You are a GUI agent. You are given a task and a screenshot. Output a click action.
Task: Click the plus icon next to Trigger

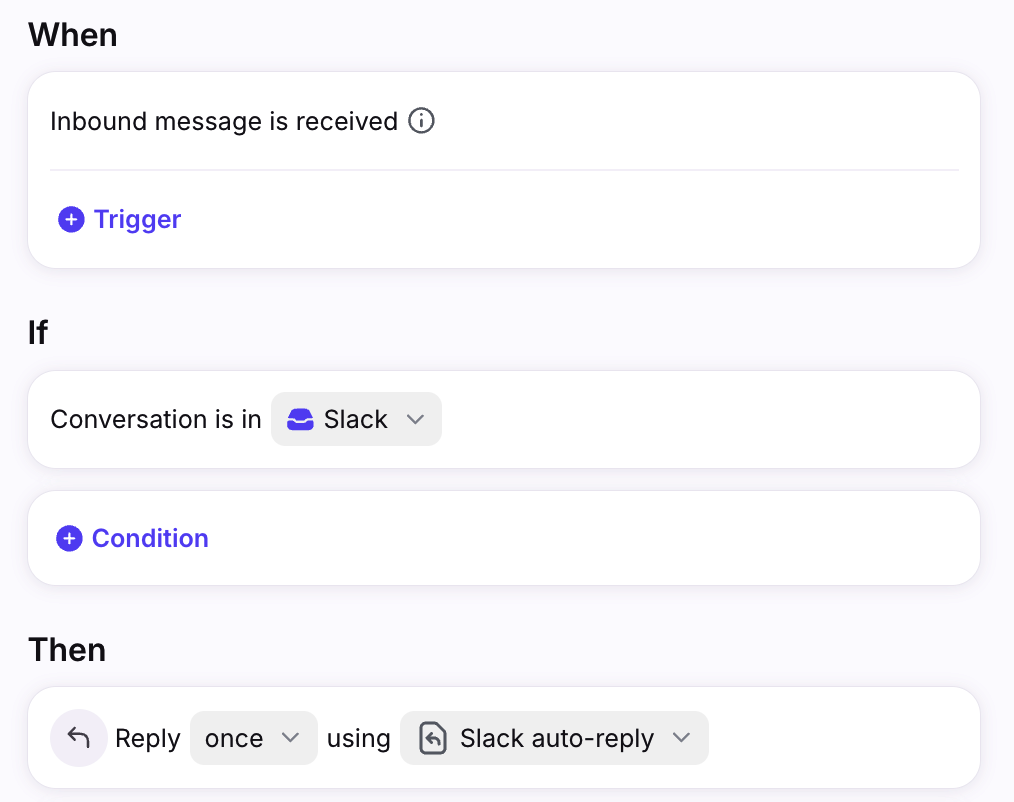pyautogui.click(x=71, y=220)
